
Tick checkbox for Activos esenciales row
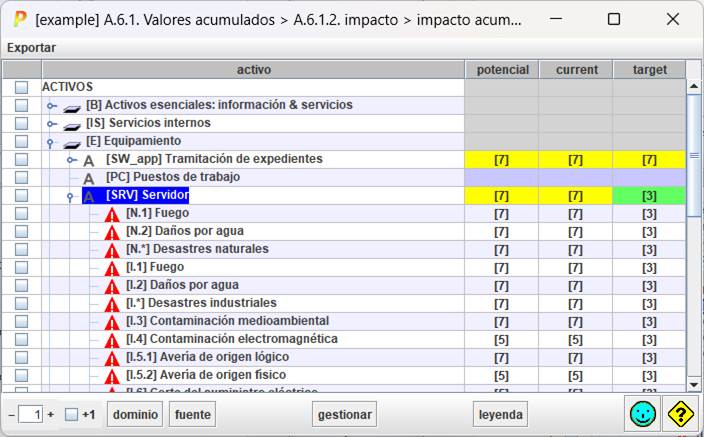21,105
